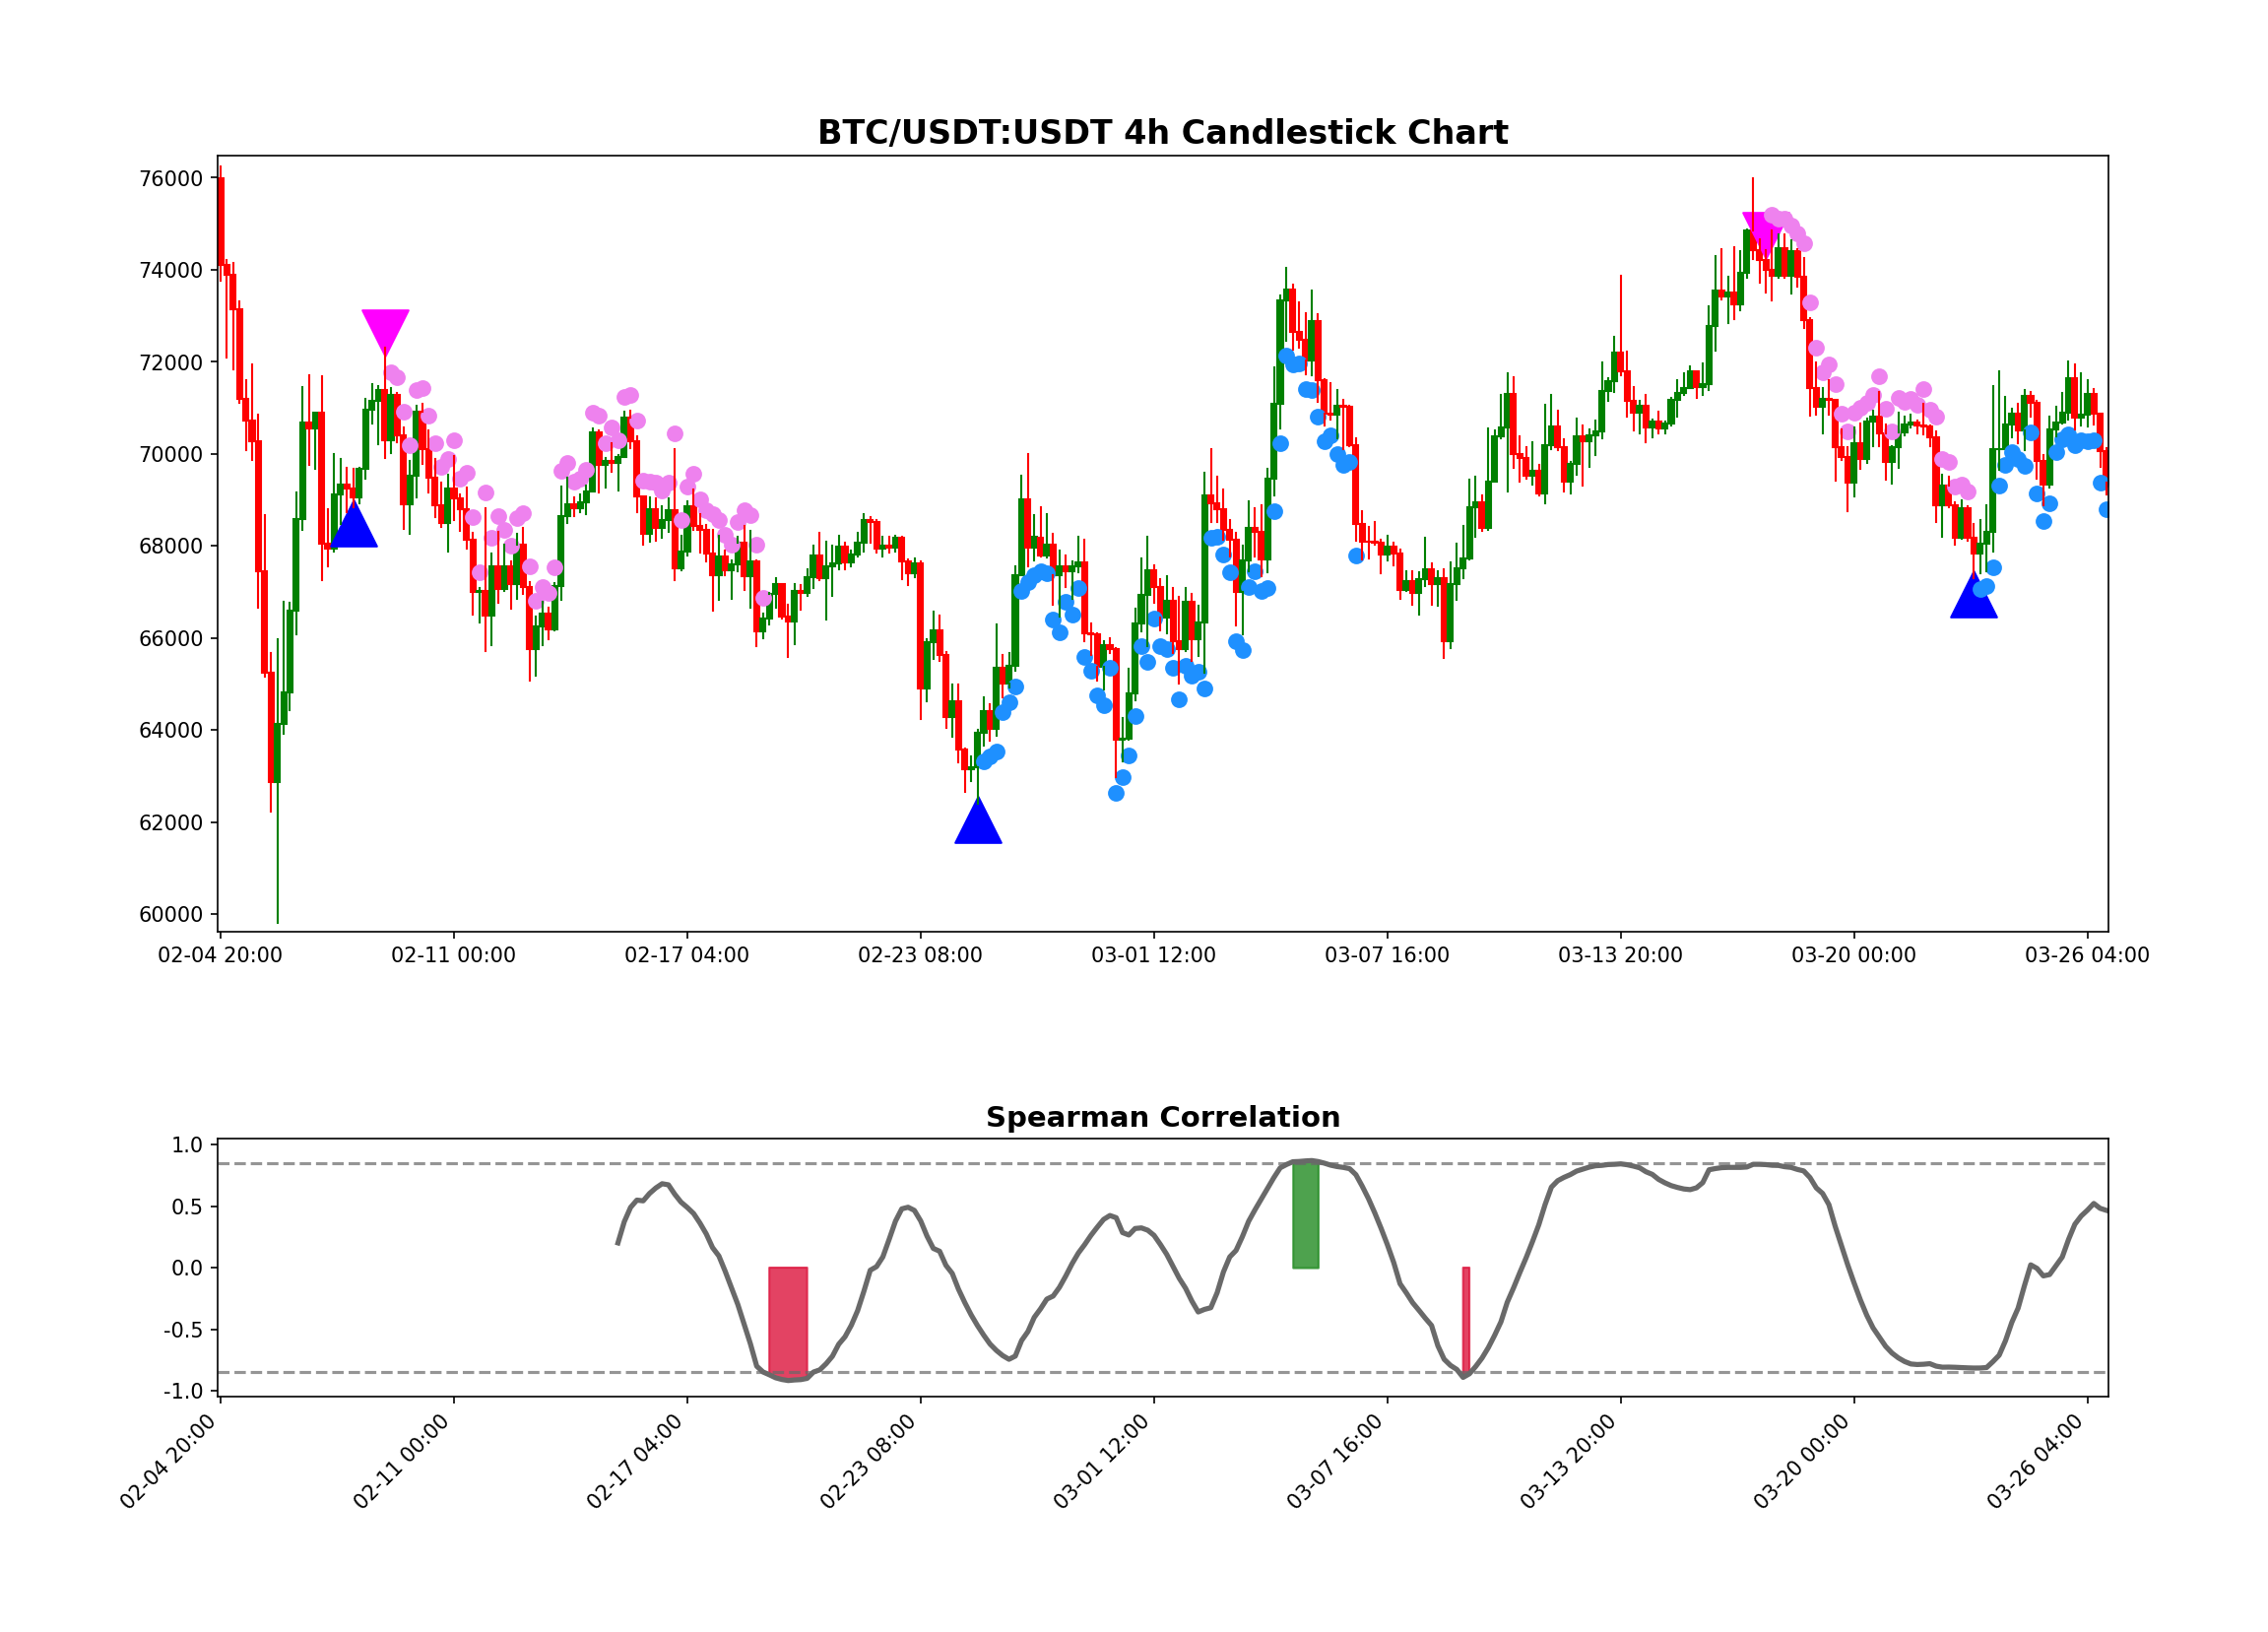
Task: Click the BTC/USDT:USDT 4h Candlestick Chart title
Action: point(1162,133)
